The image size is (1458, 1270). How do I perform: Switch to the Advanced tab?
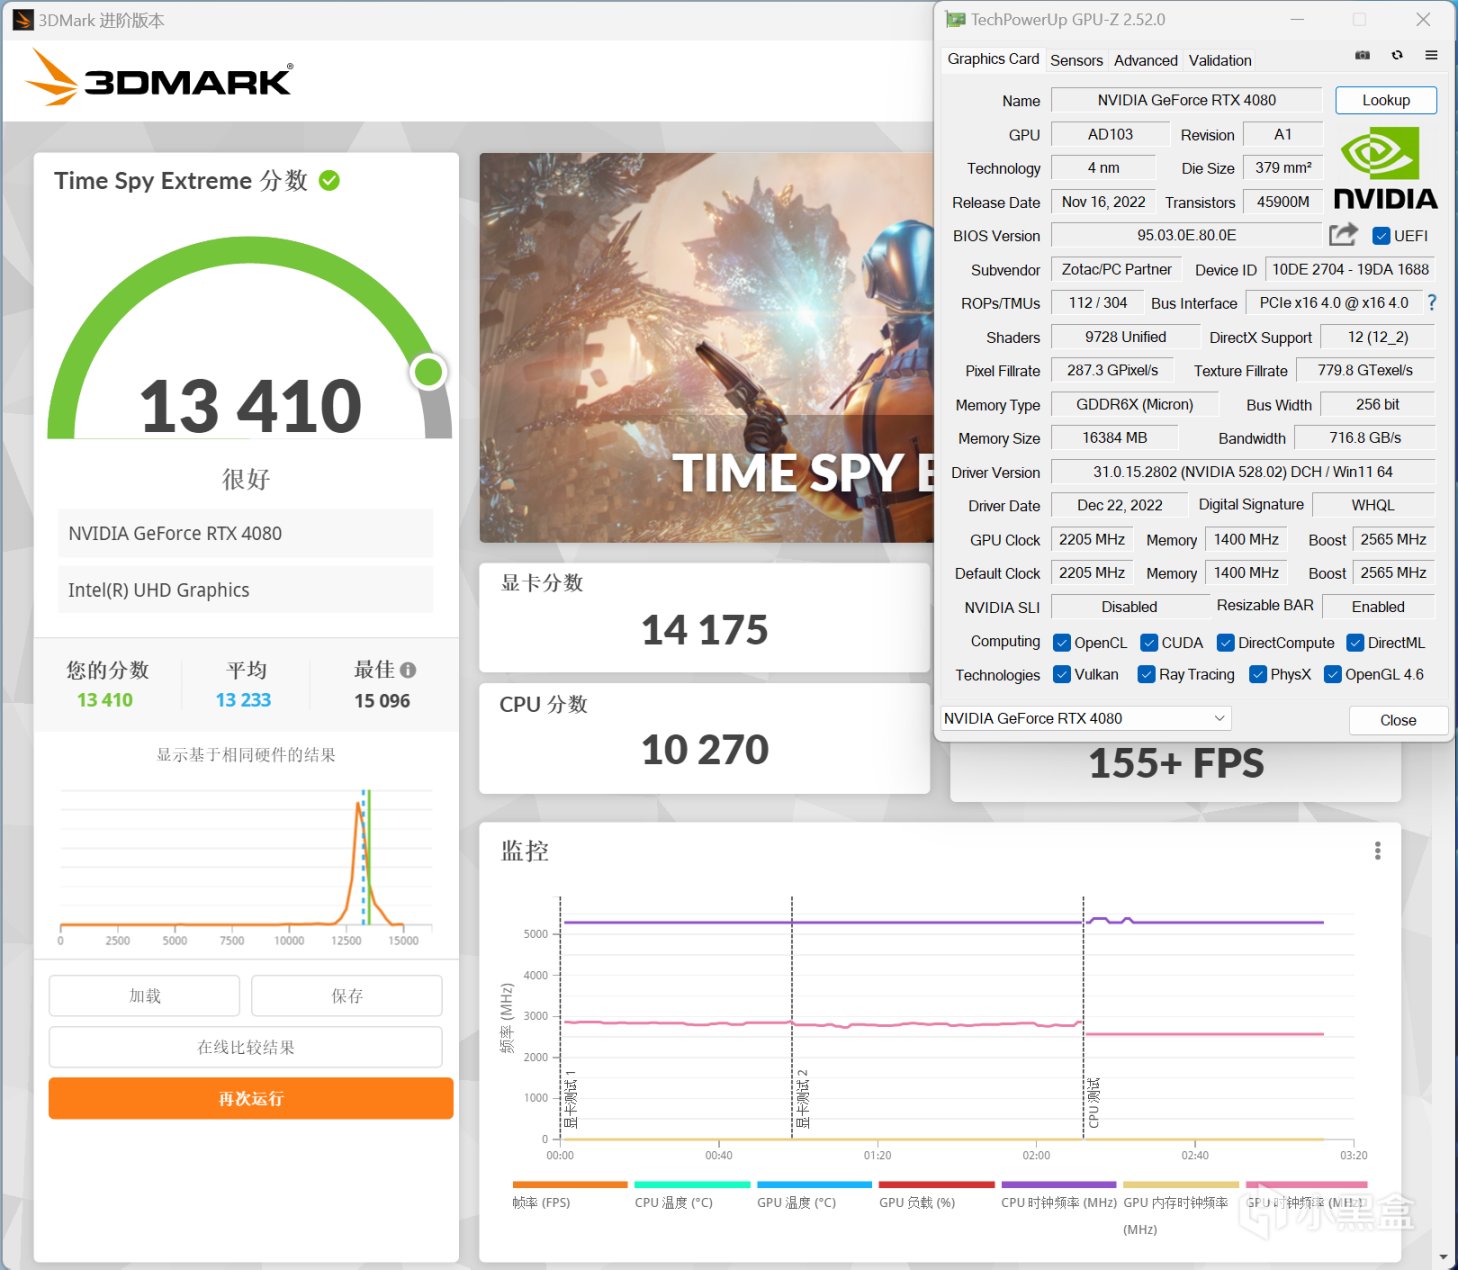pyautogui.click(x=1145, y=60)
